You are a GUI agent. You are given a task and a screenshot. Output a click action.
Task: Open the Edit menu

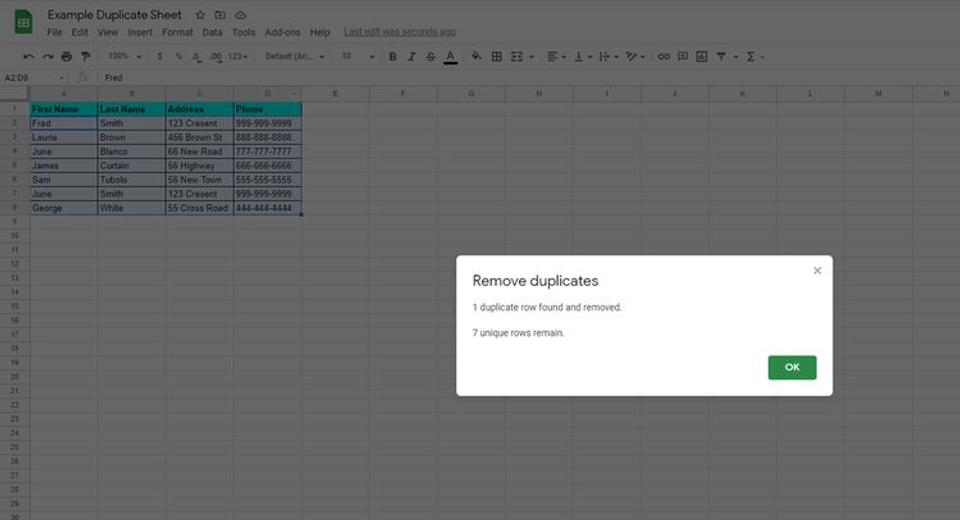(x=80, y=32)
